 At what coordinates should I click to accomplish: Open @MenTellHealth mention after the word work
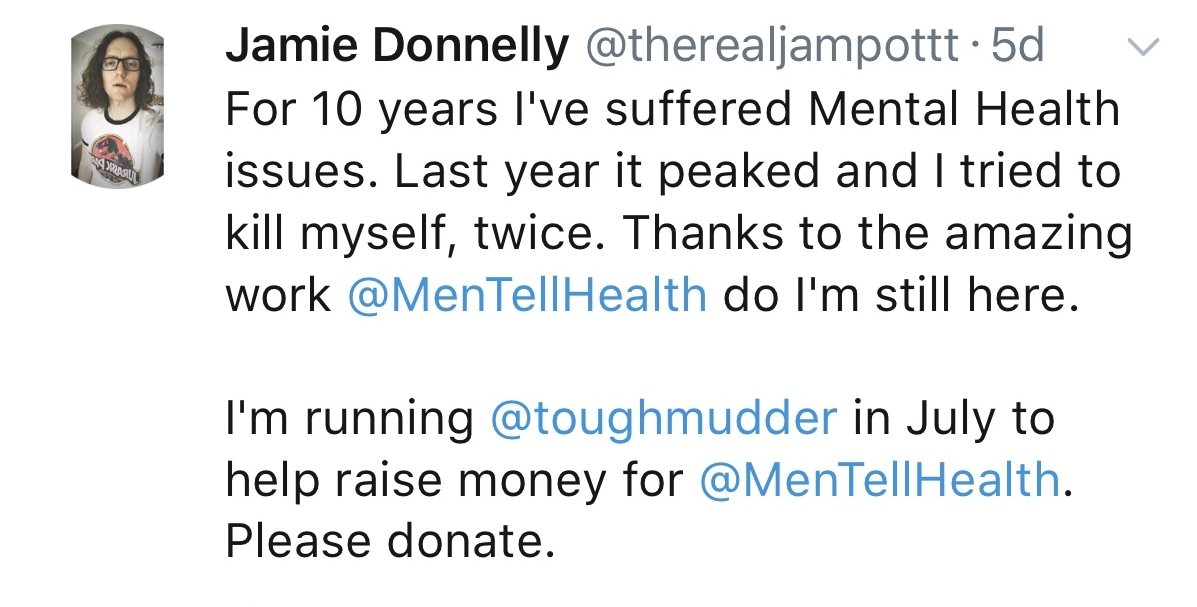click(x=528, y=295)
